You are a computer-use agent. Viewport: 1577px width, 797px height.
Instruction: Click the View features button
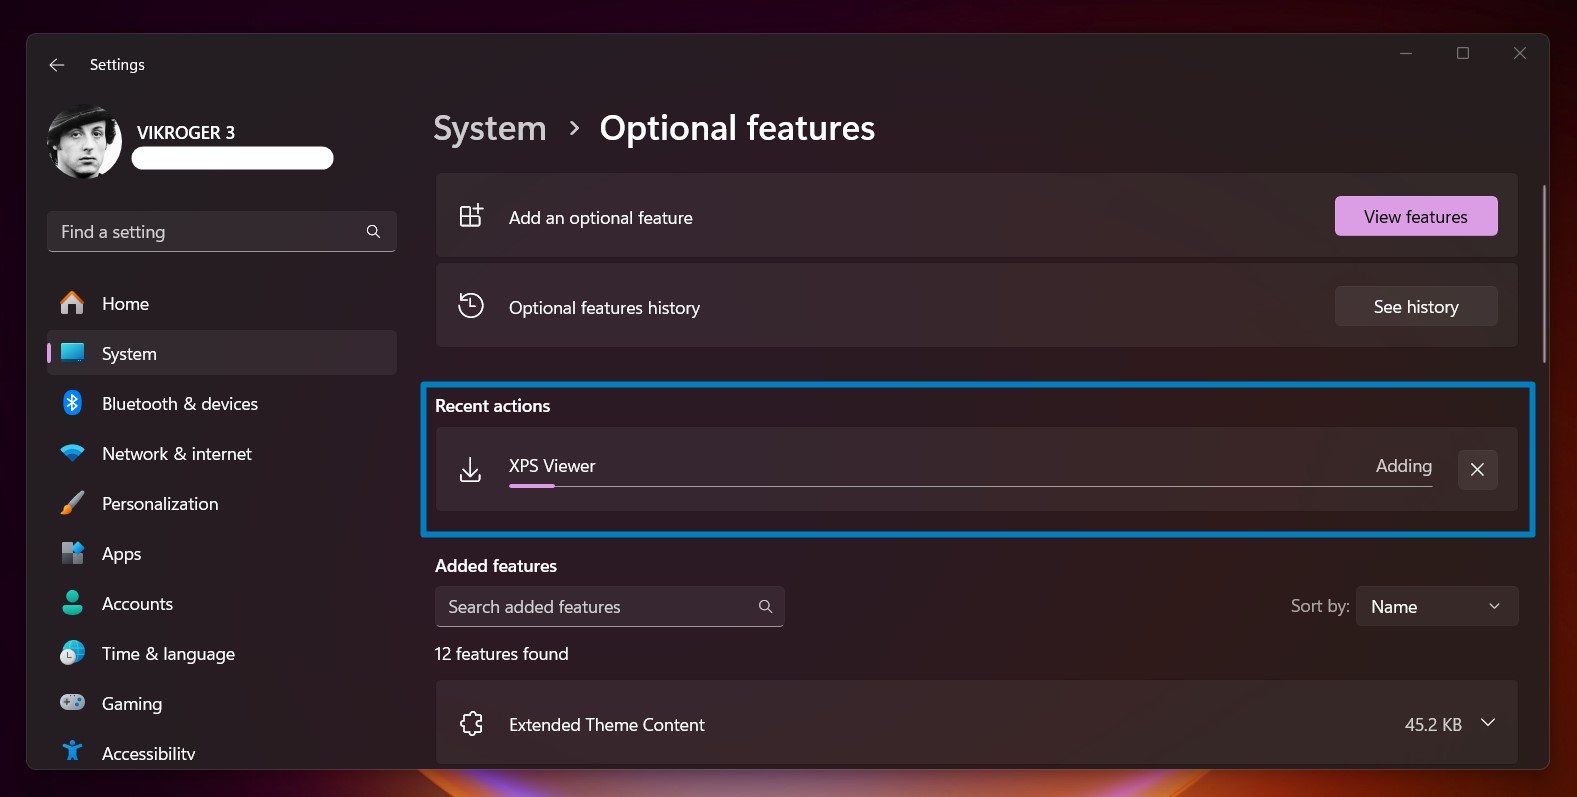click(x=1416, y=216)
